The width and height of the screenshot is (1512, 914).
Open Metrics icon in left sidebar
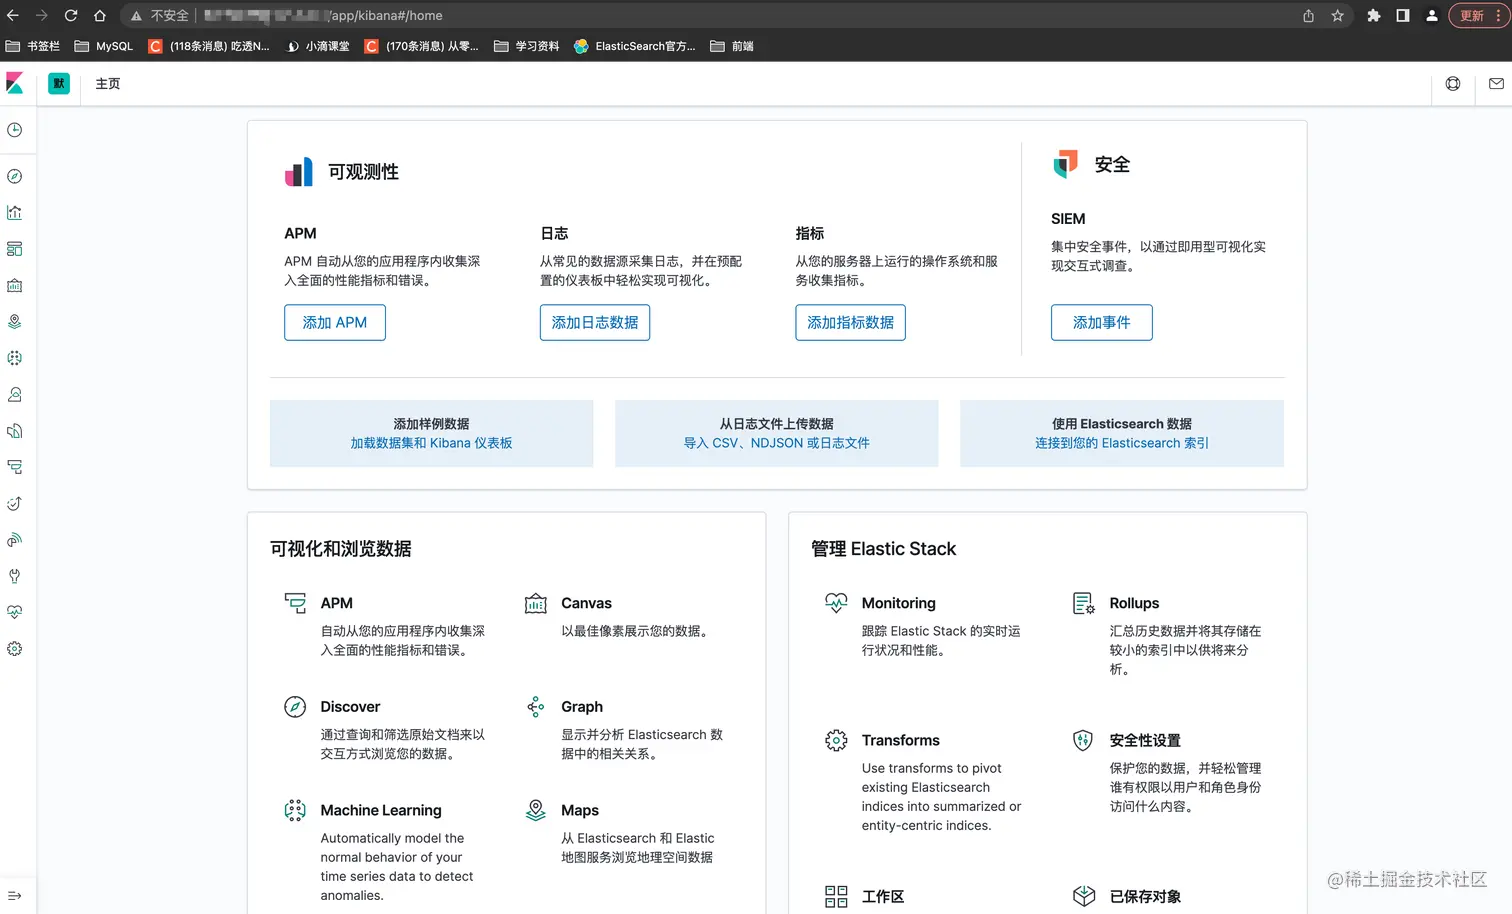click(15, 394)
